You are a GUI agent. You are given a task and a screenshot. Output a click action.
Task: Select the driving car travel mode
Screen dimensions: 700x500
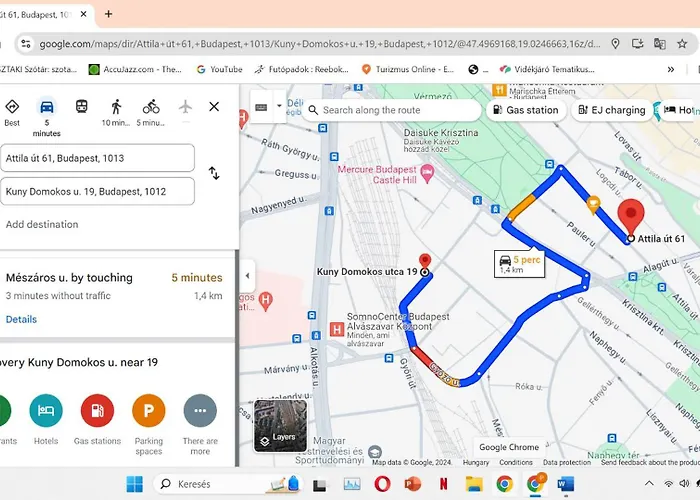click(47, 107)
